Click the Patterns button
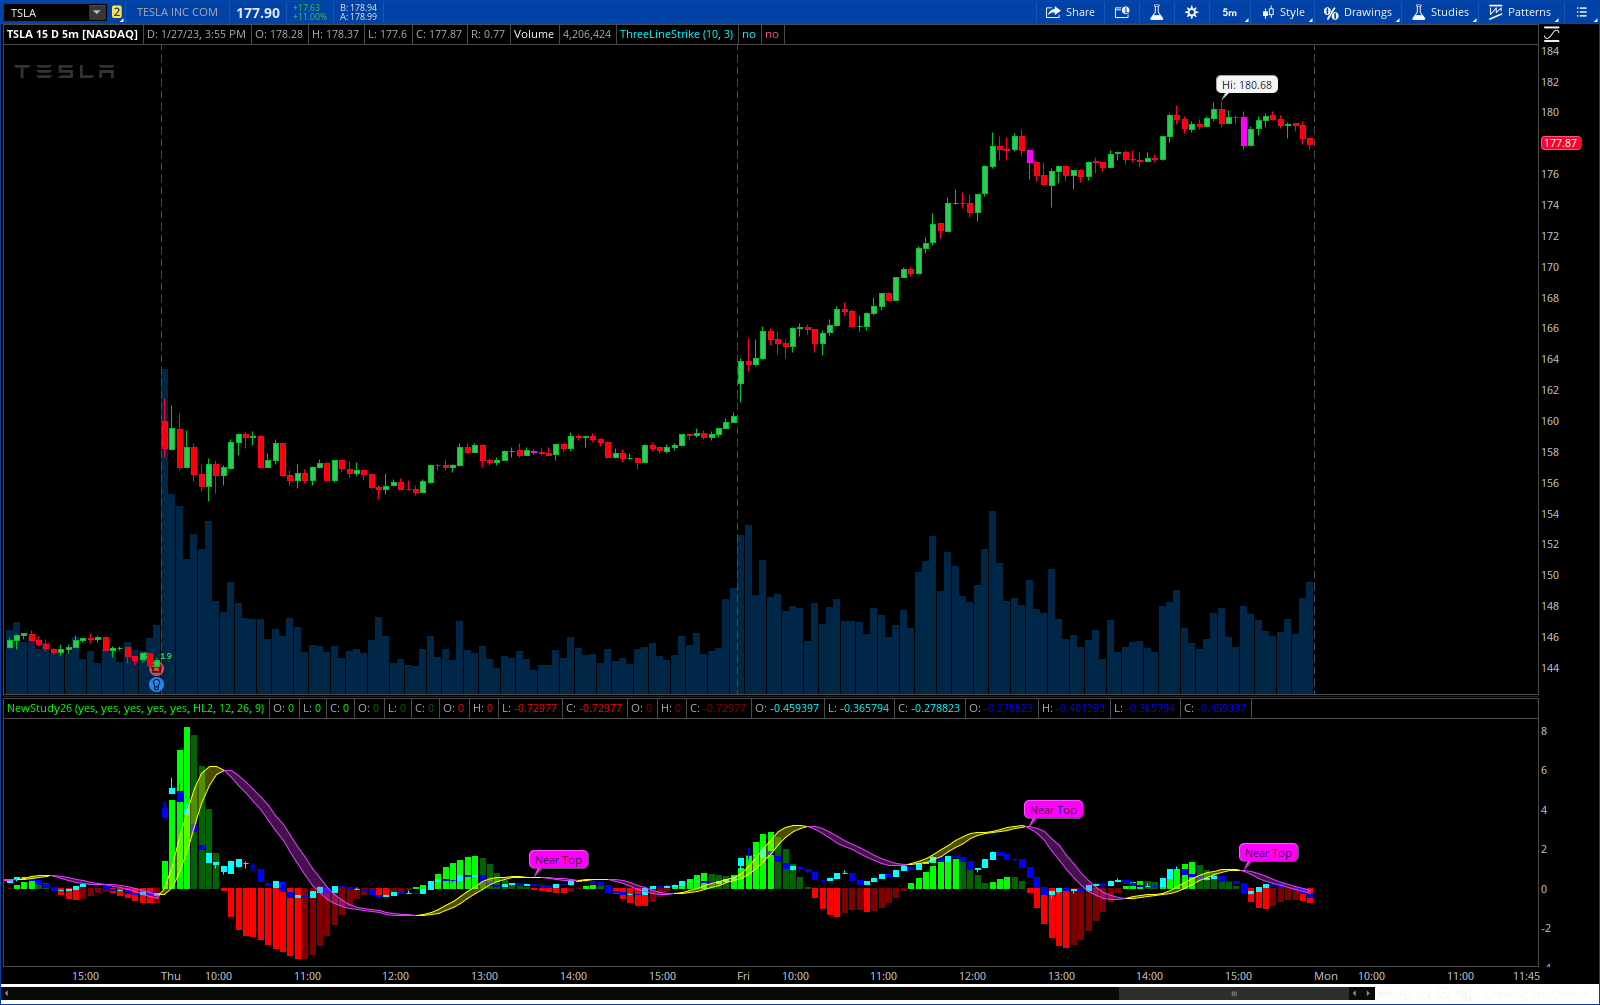Screen dimensions: 1600x1005 (x=1520, y=12)
